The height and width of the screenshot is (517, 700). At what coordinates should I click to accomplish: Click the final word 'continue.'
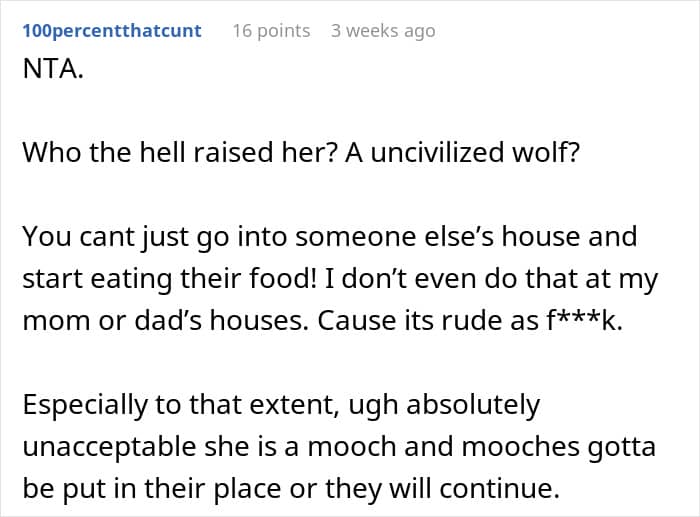pyautogui.click(x=500, y=489)
